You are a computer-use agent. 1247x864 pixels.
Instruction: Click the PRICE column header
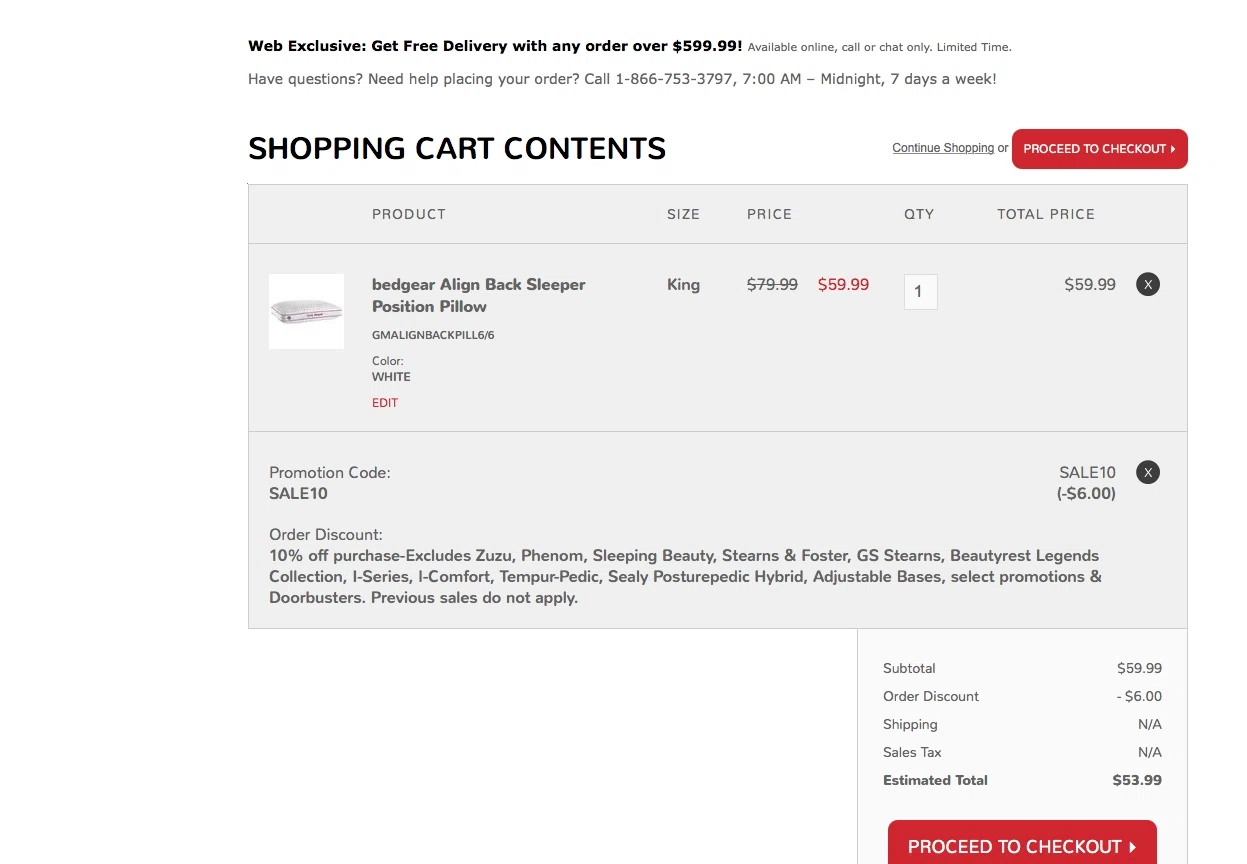(x=769, y=214)
